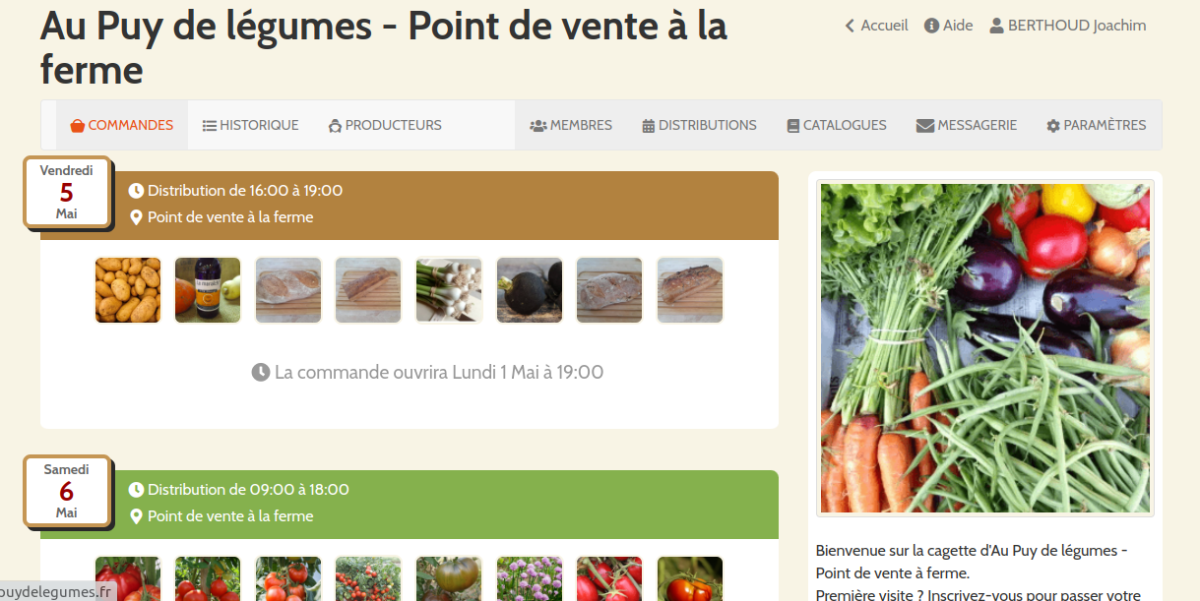Select the asparagus bunch product thumbnail
The image size is (1200, 601).
pos(449,290)
